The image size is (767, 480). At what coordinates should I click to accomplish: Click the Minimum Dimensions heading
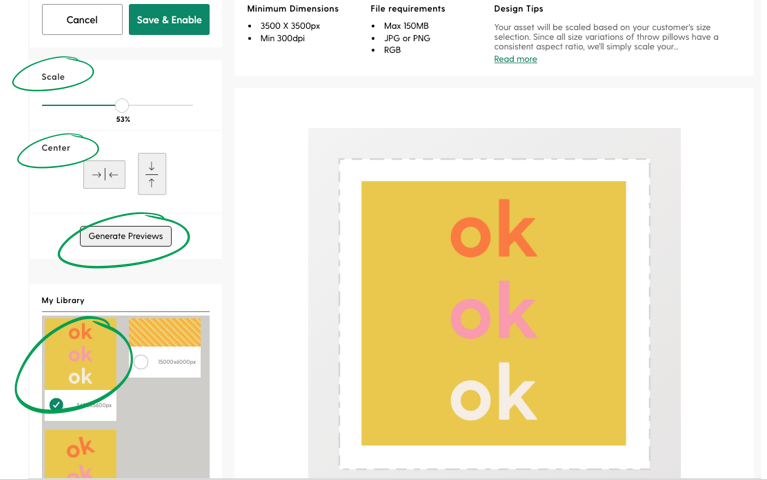293,9
